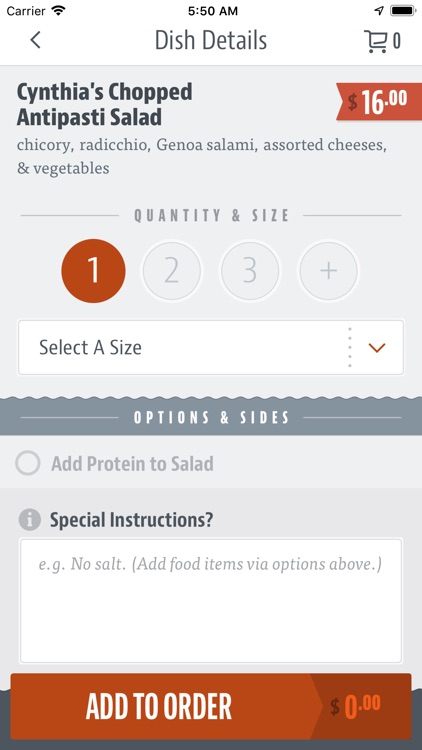Screen dimensions: 422x750
Task: Tap the Add To Order button
Action: pyautogui.click(x=159, y=706)
